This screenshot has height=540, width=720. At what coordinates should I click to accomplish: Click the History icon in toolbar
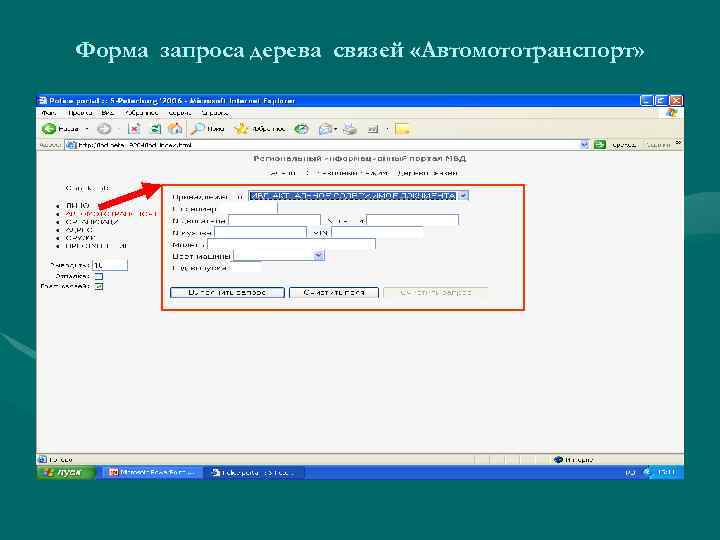301,129
